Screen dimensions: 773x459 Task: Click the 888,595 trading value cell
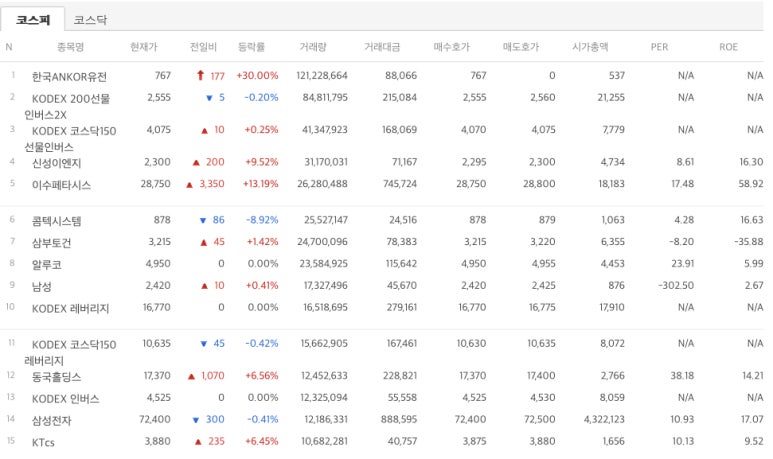(x=399, y=420)
